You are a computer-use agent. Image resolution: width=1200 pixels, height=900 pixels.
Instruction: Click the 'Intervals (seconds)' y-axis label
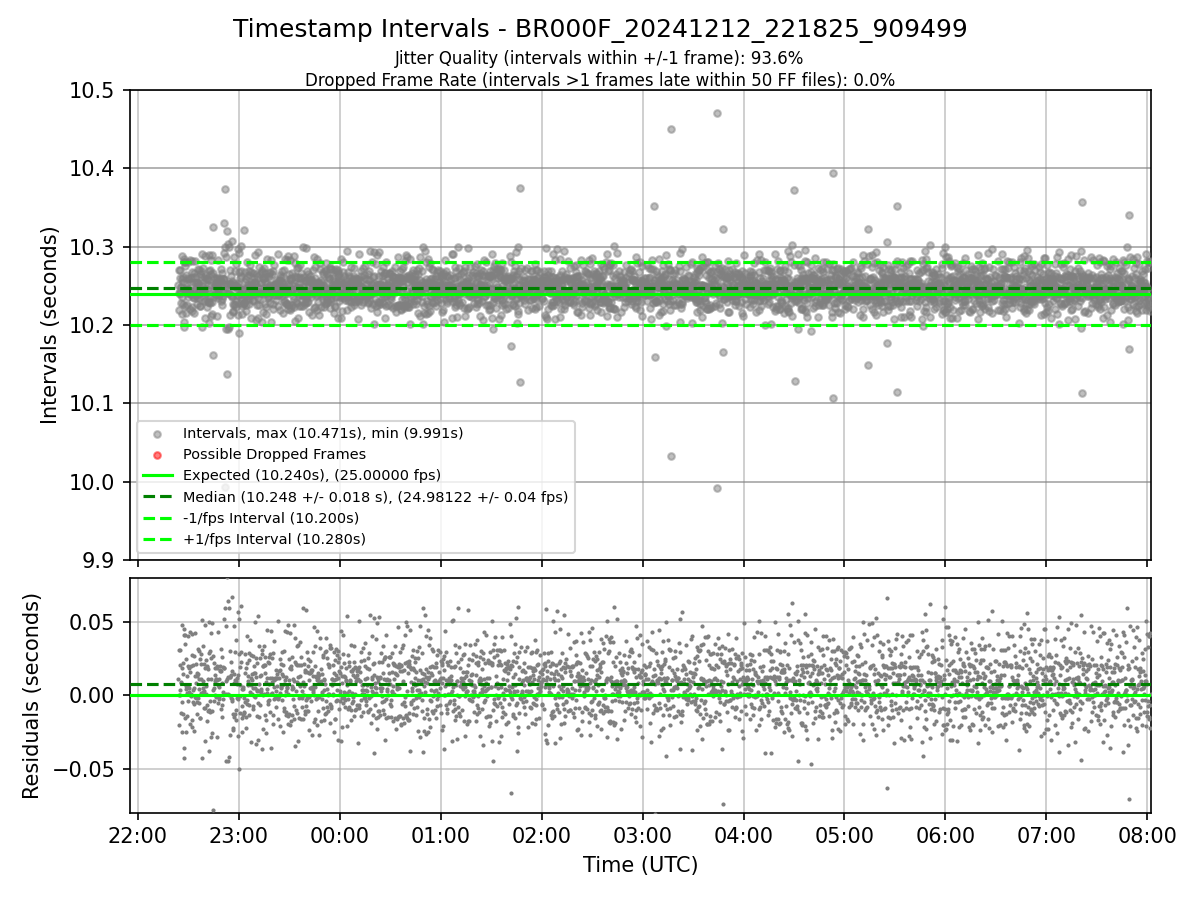coord(50,325)
